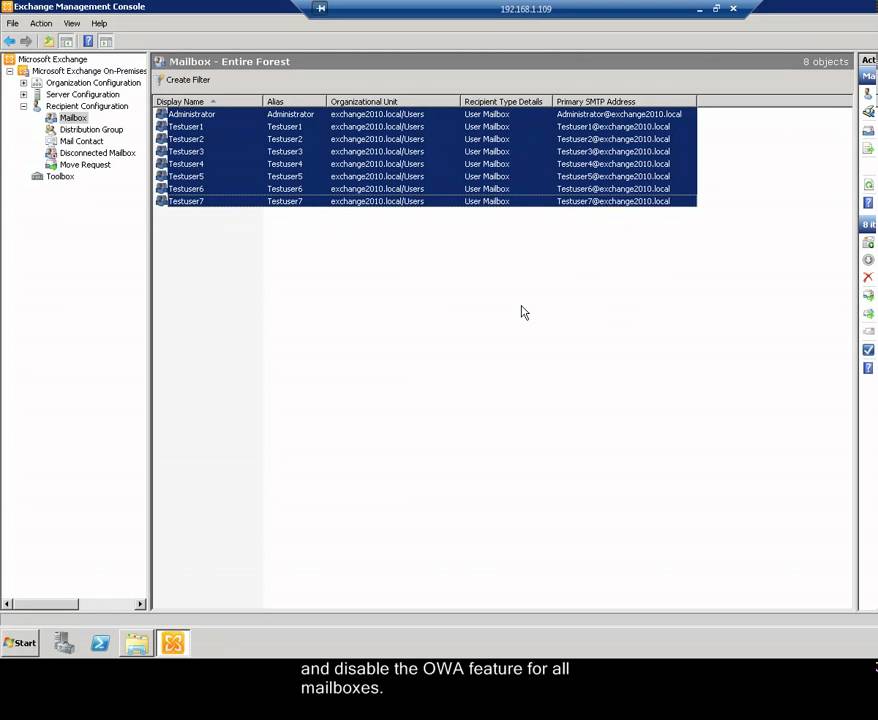Click the New Mailbox user action icon
The height and width of the screenshot is (720, 878).
click(x=868, y=93)
